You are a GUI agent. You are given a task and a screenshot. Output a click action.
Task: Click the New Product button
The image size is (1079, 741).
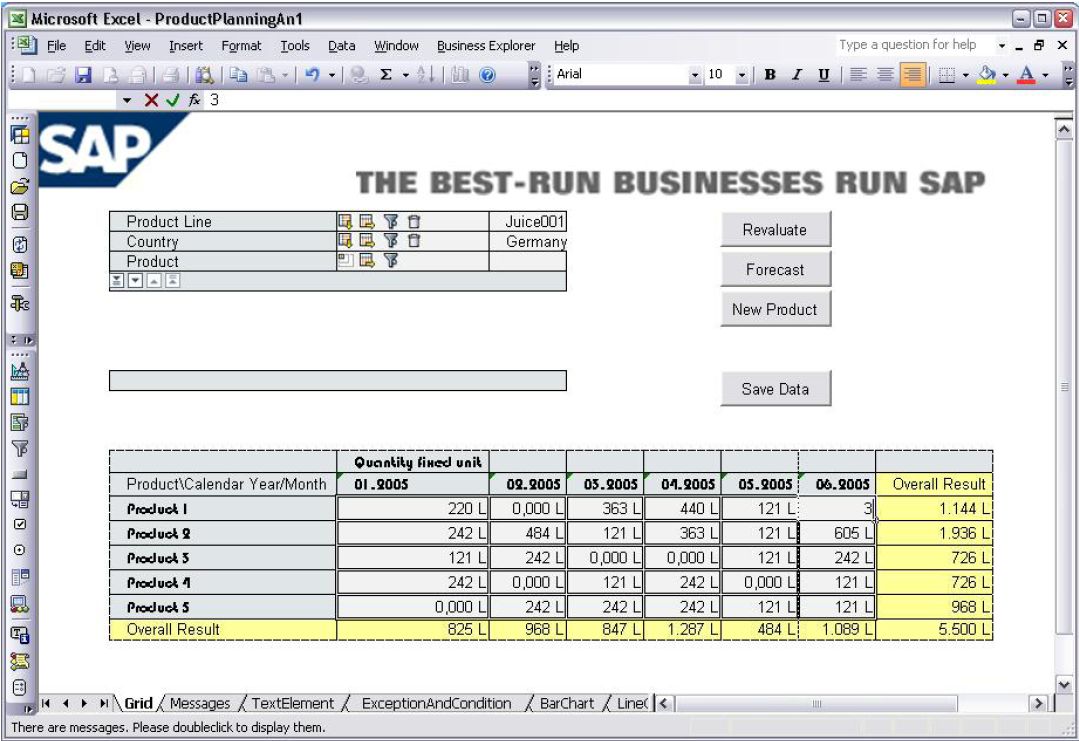(775, 310)
